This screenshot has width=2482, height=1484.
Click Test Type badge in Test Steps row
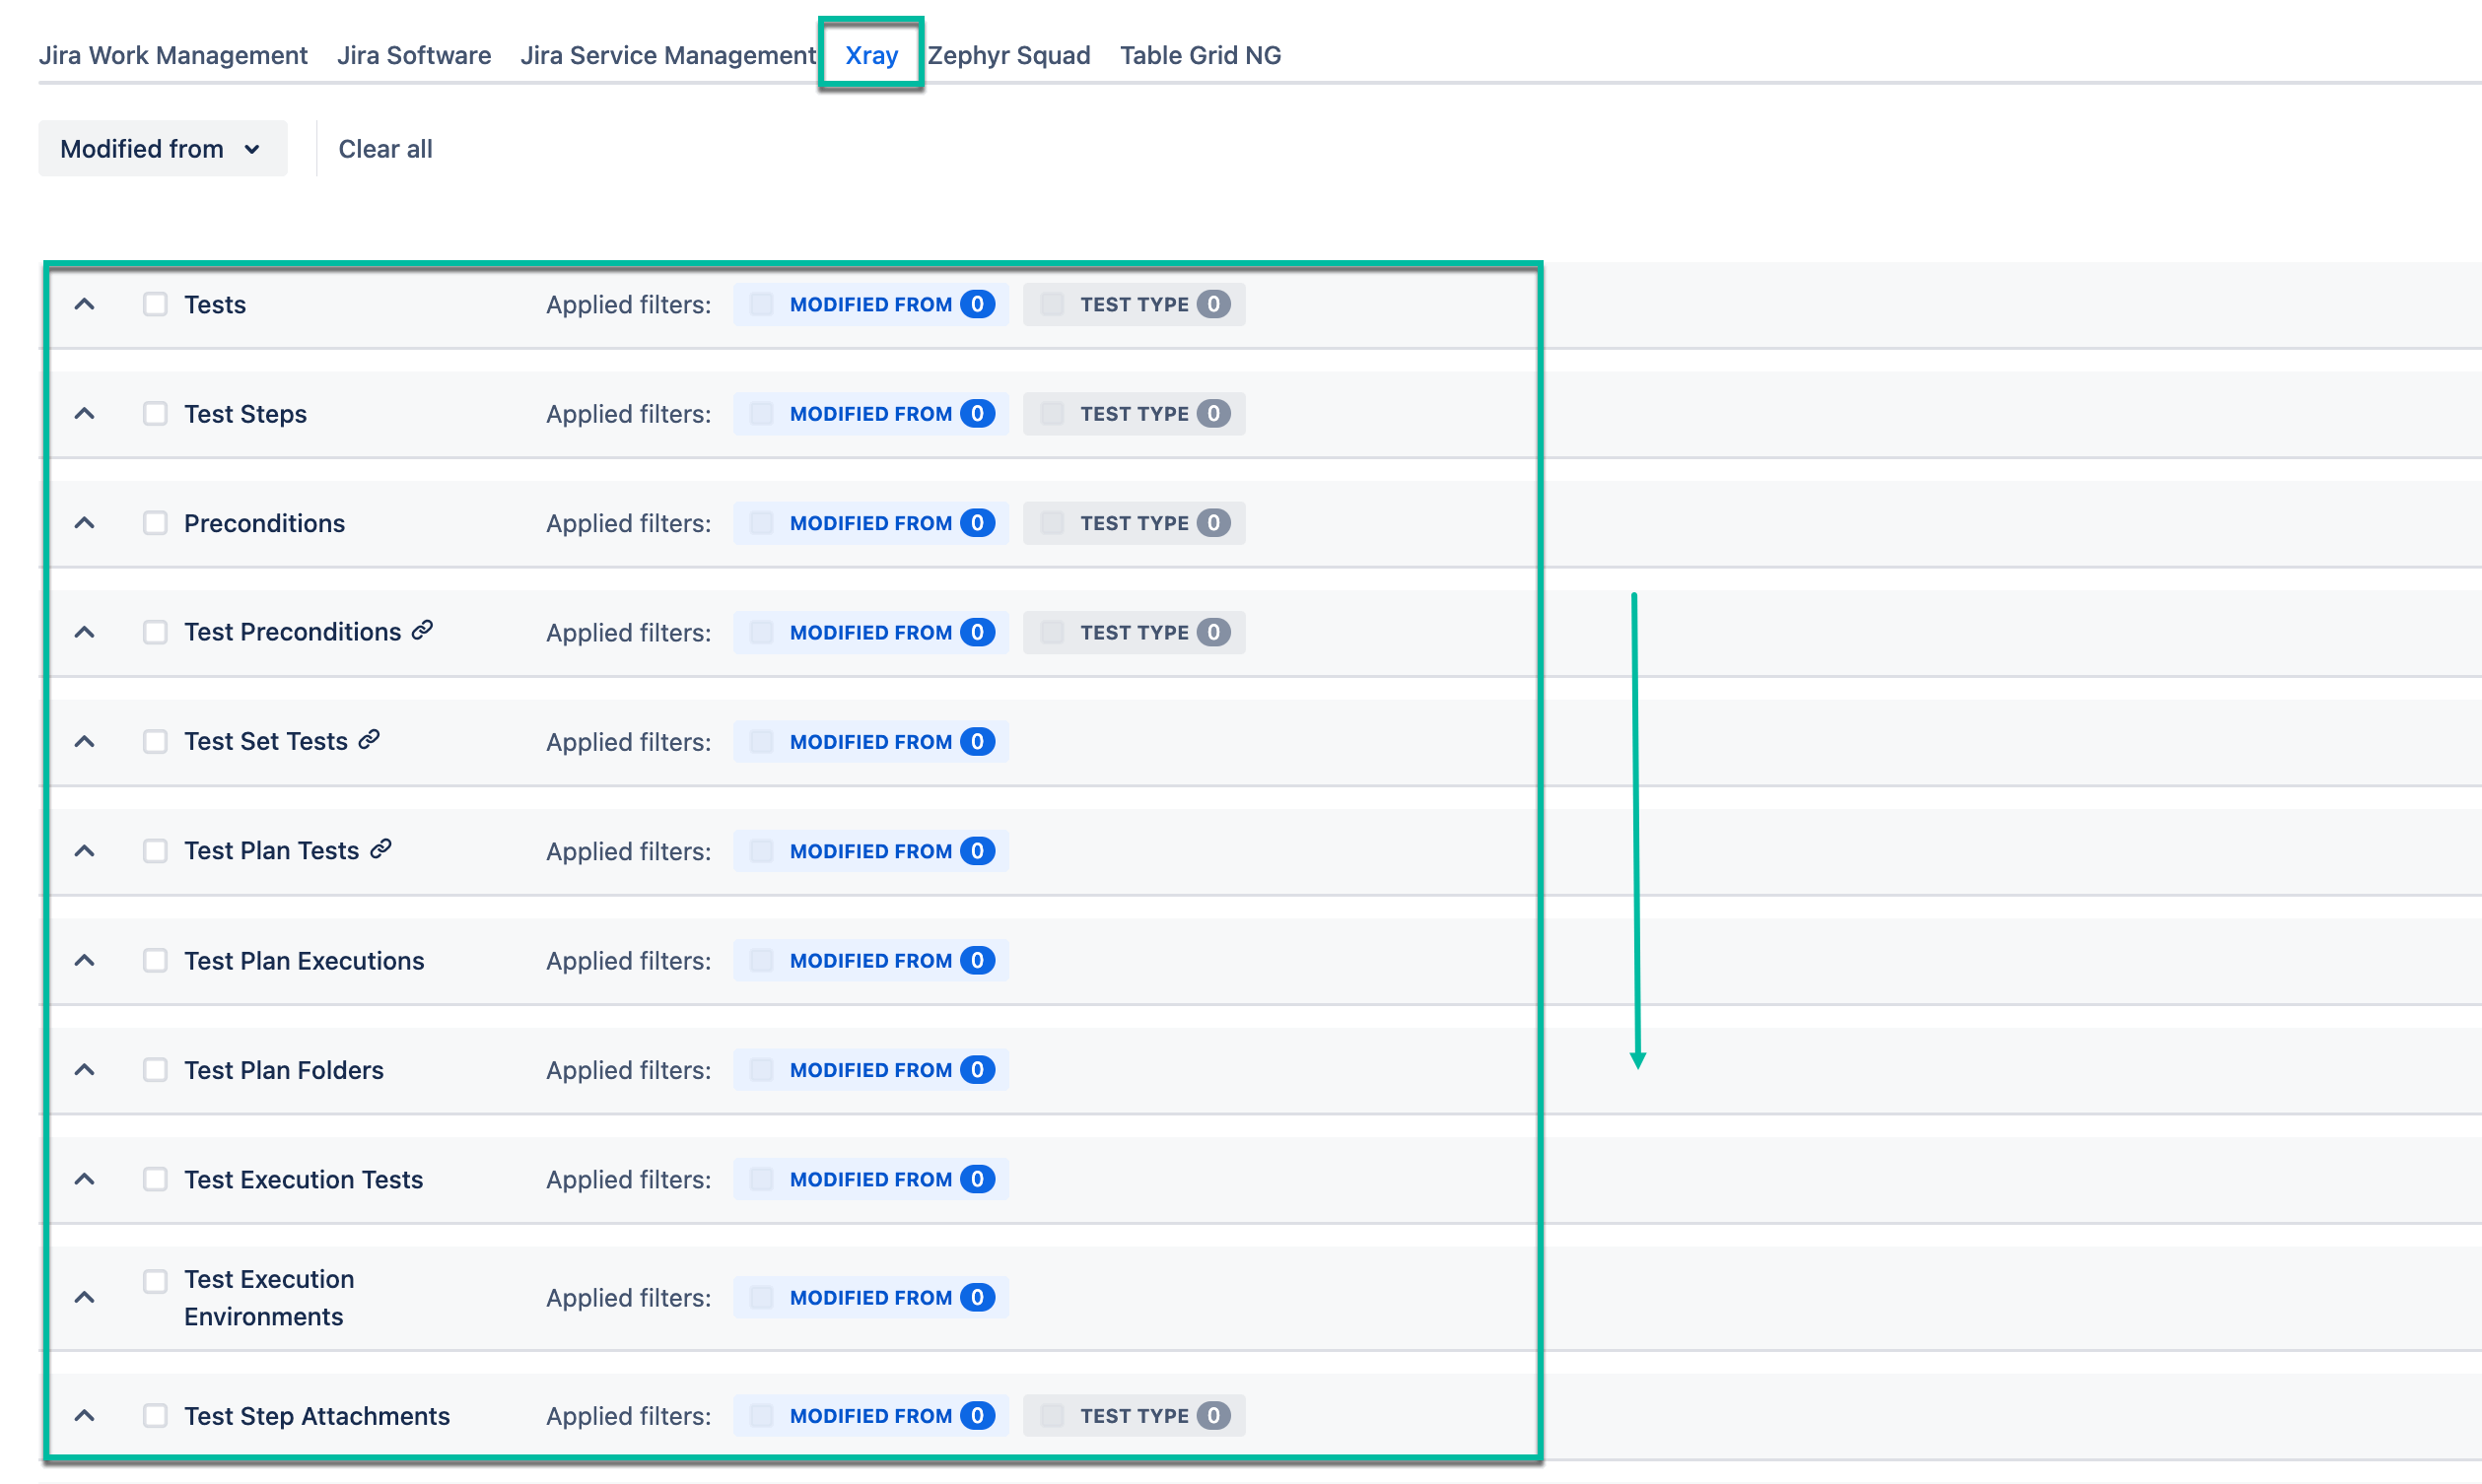[x=1133, y=414]
